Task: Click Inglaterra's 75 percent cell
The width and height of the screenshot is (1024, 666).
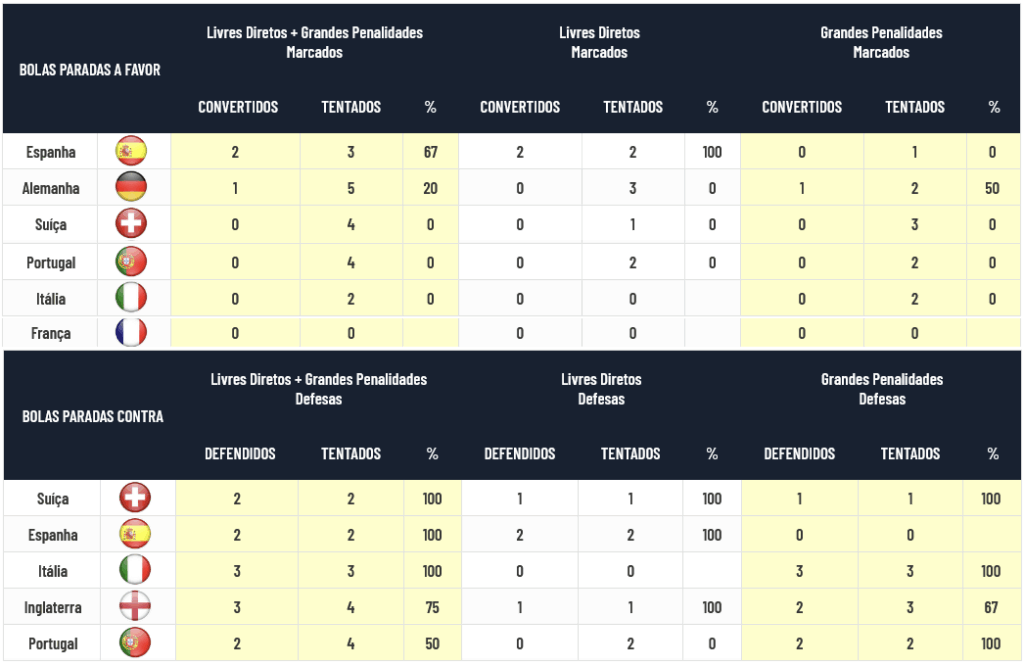Action: pos(432,607)
